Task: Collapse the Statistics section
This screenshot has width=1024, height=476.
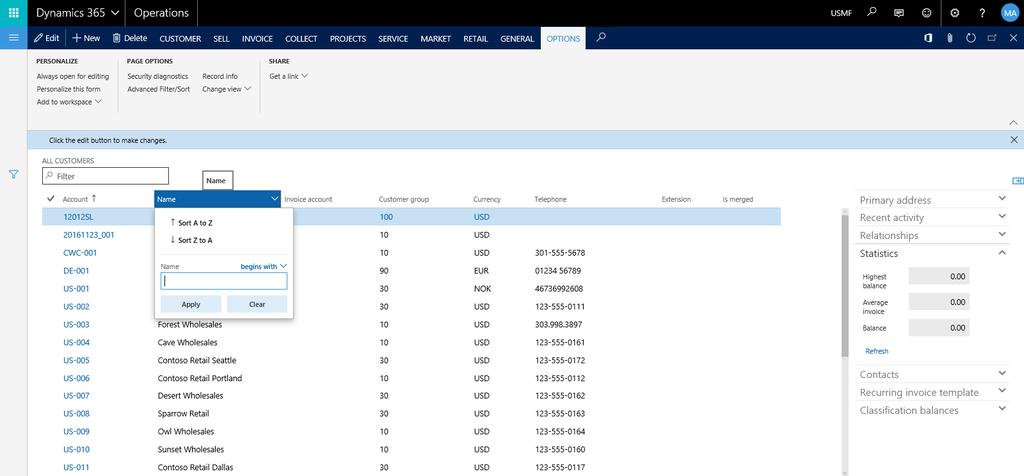Action: click(931, 253)
